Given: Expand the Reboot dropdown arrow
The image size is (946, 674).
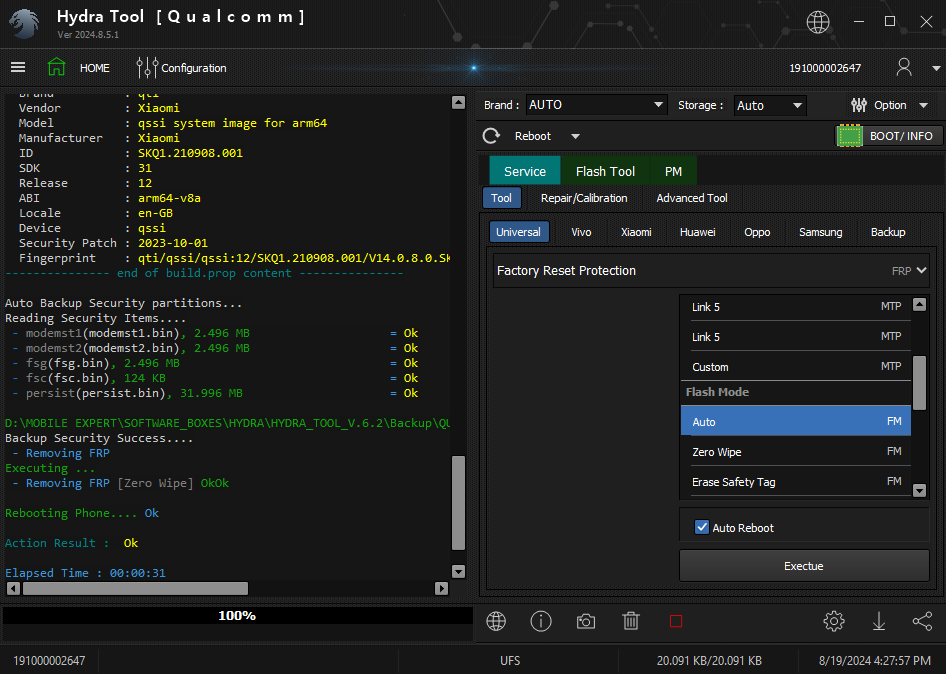Looking at the screenshot, I should click(x=575, y=136).
